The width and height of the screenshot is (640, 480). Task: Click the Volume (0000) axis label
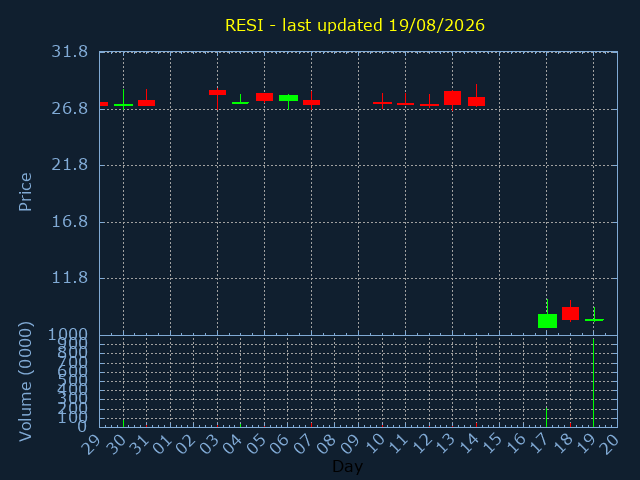[x=25, y=382]
